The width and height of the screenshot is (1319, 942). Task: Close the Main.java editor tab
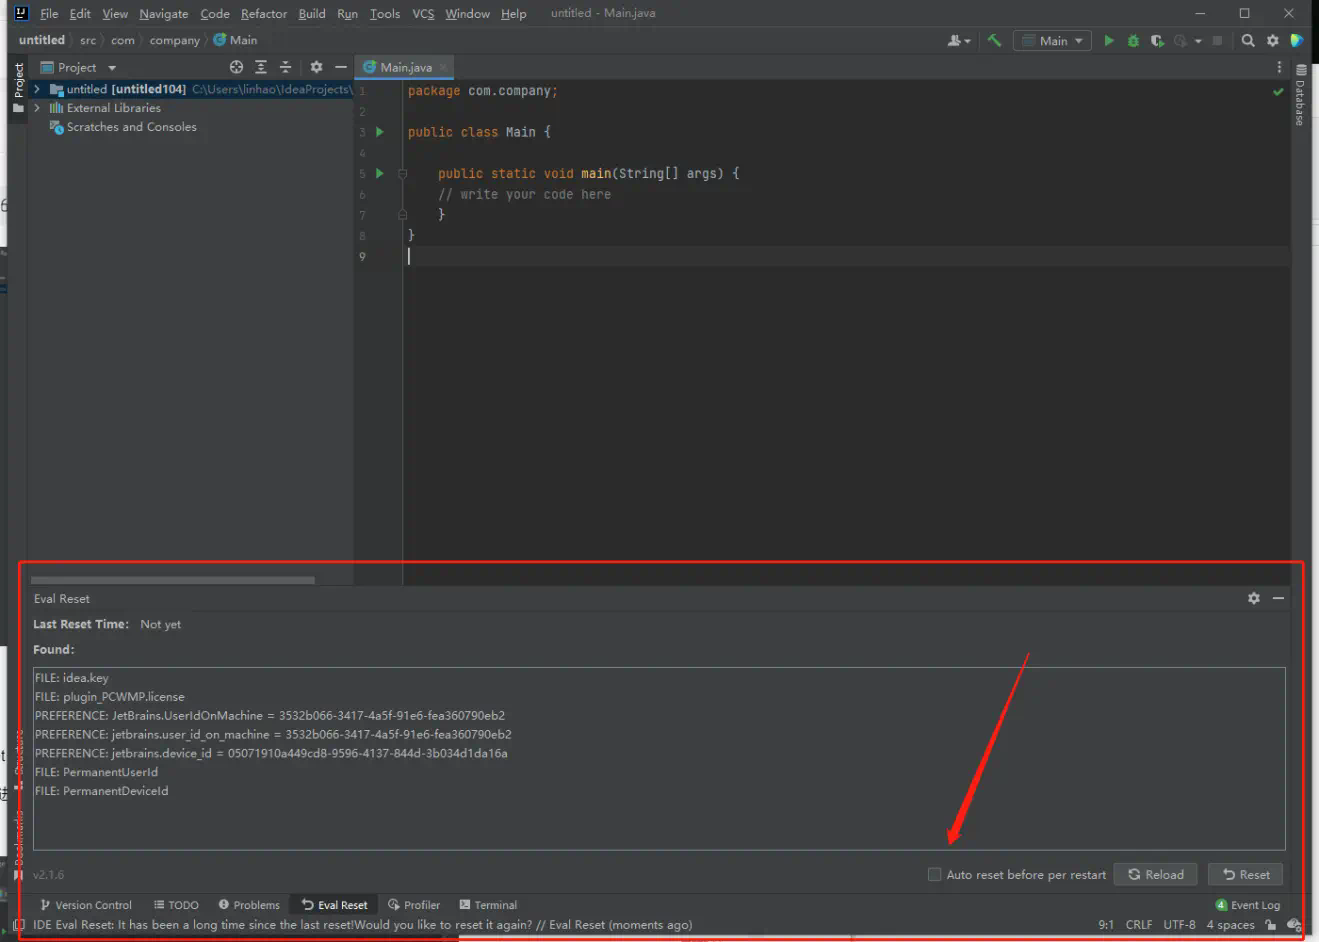[x=443, y=68]
